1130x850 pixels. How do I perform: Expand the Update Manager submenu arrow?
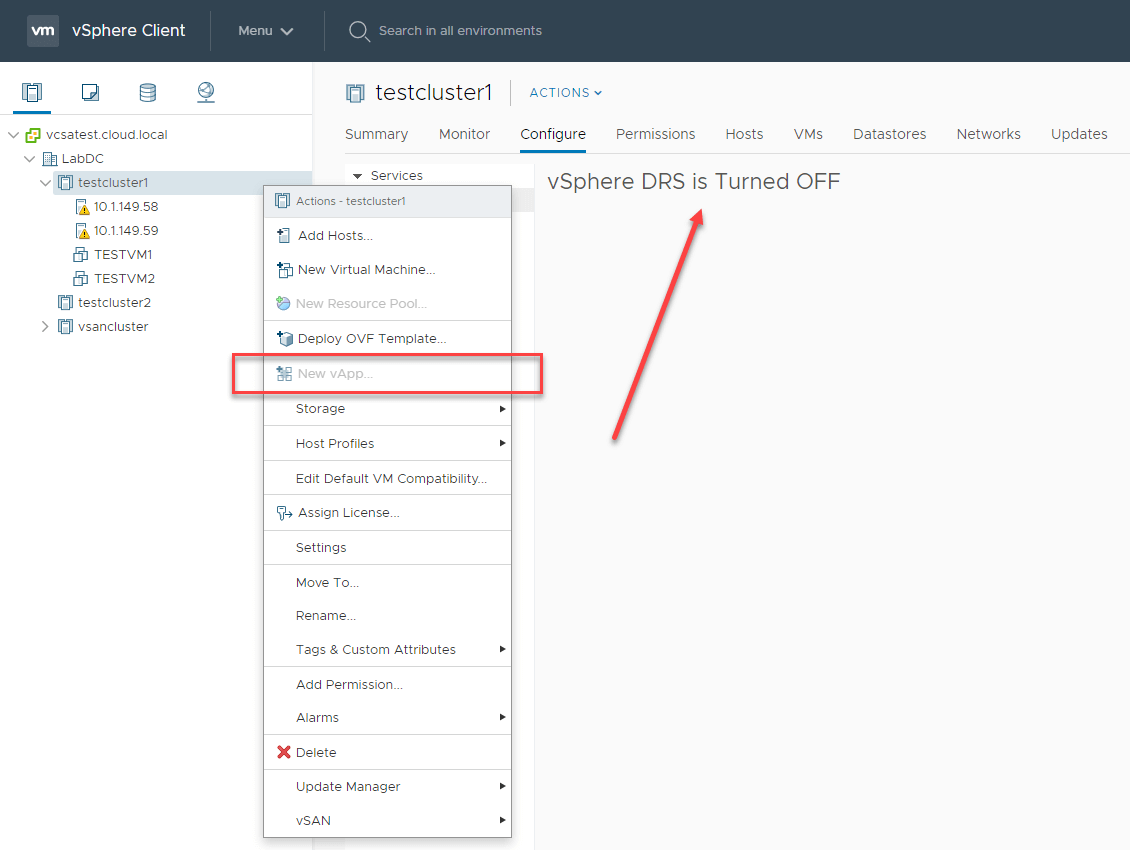[502, 787]
